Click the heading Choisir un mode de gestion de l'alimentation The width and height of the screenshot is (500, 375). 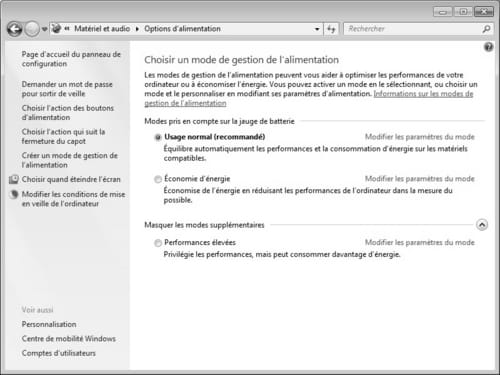coord(242,60)
